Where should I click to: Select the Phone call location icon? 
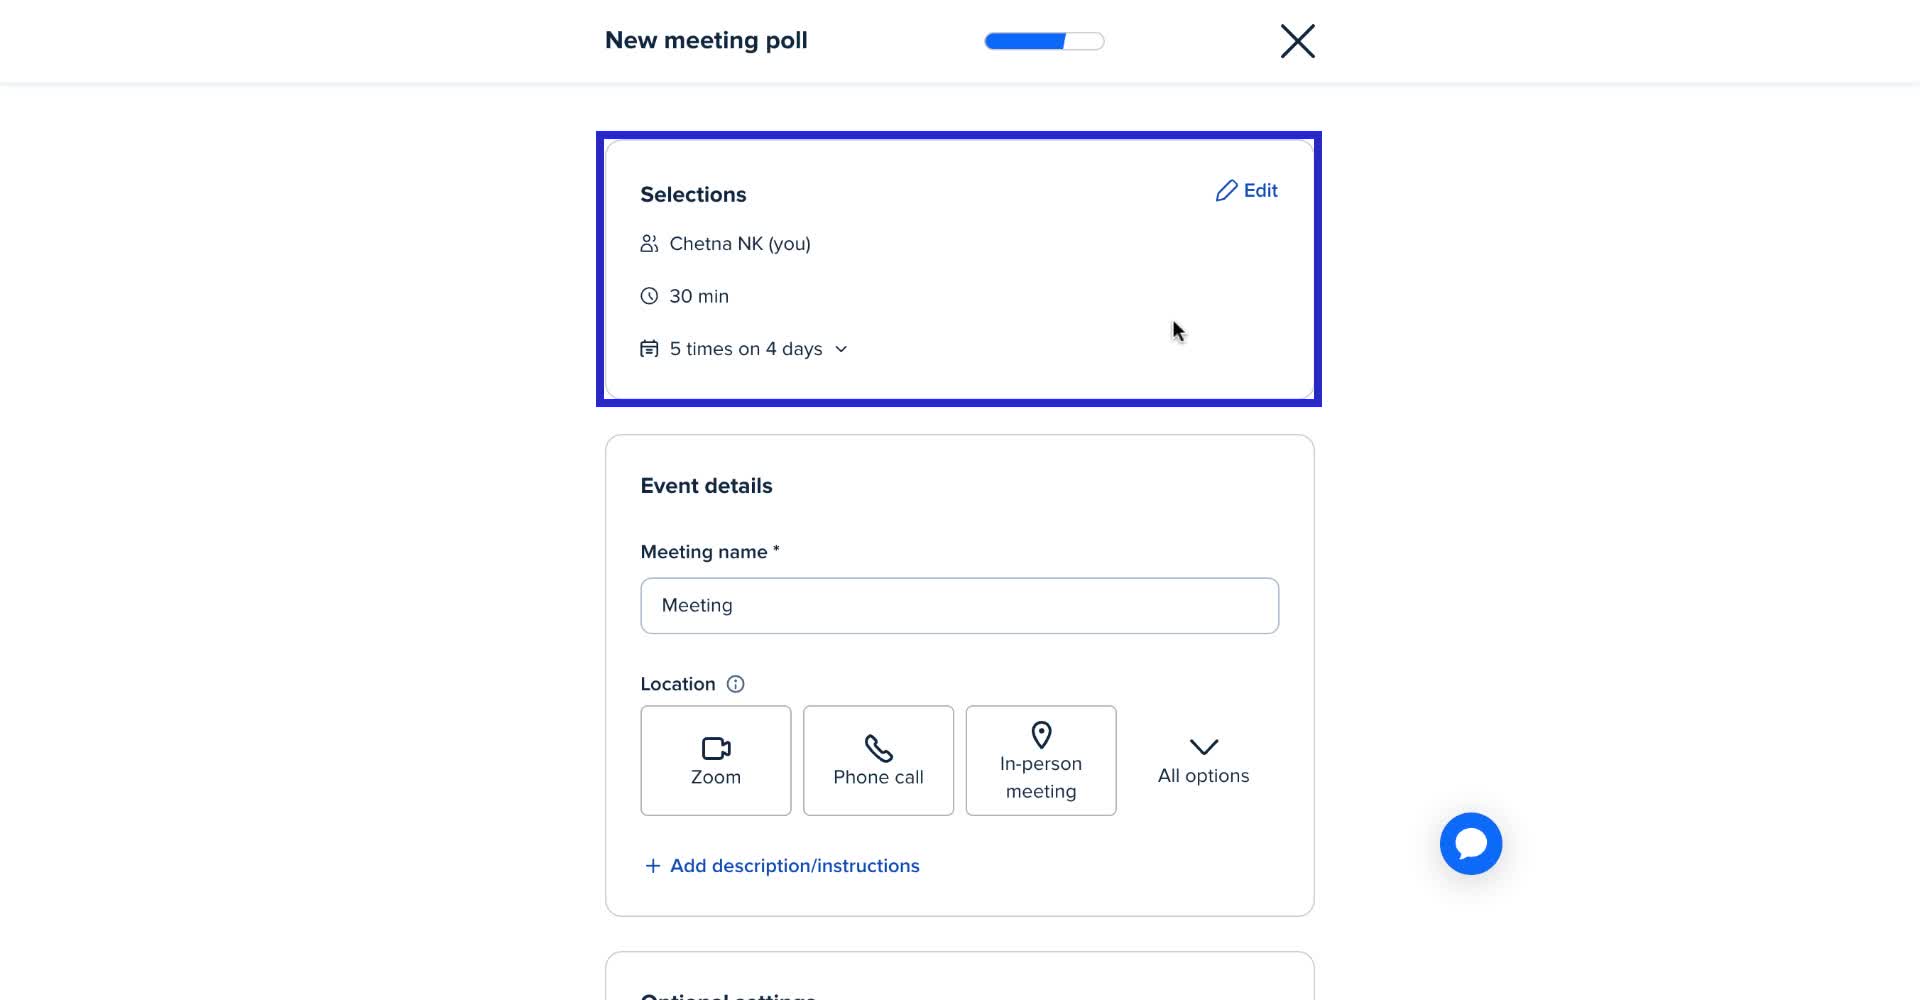point(878,747)
